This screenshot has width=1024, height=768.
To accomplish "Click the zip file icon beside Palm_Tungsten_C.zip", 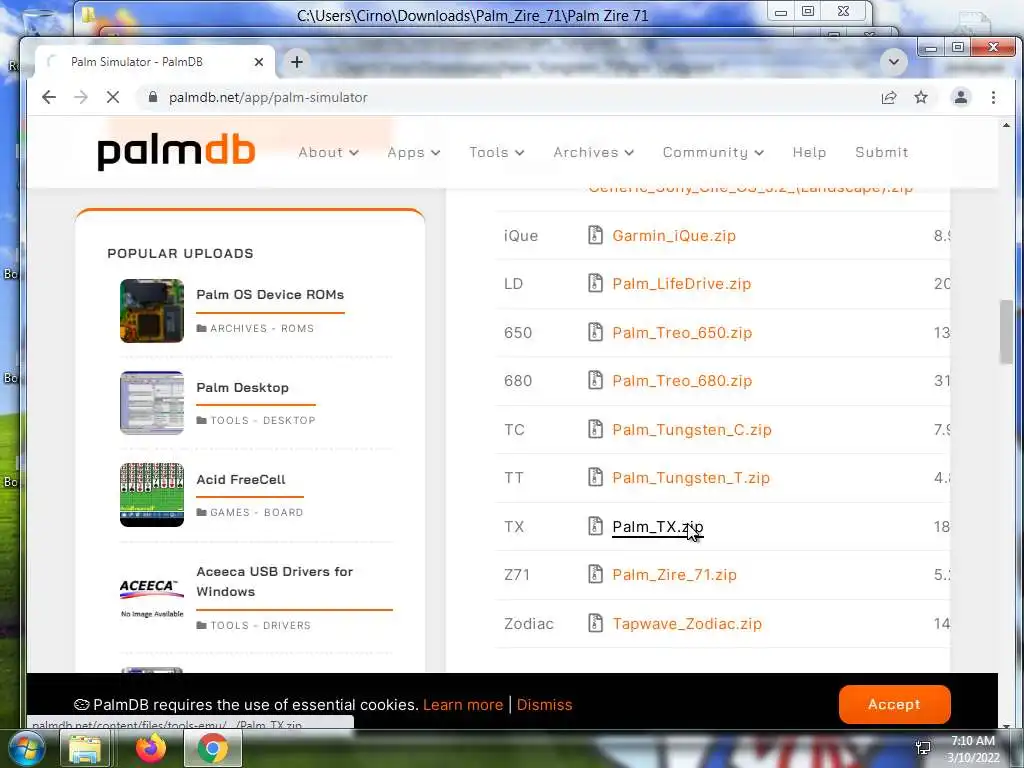I will pos(595,429).
